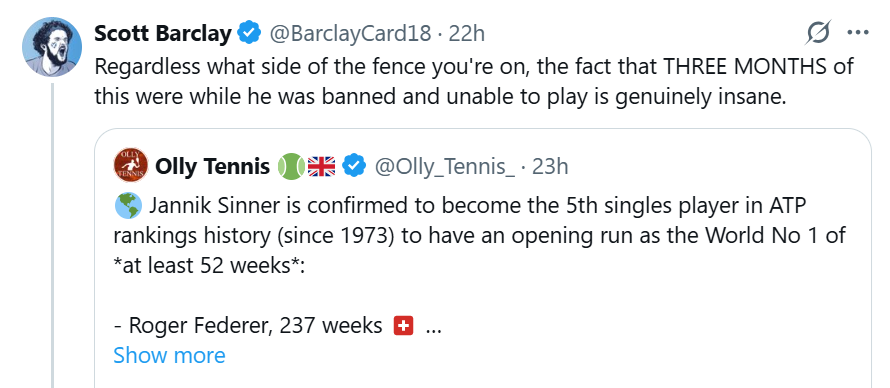The height and width of the screenshot is (388, 890).
Task: Click Scott Barclay's tweet text about THREE MONTHS
Action: 473,82
